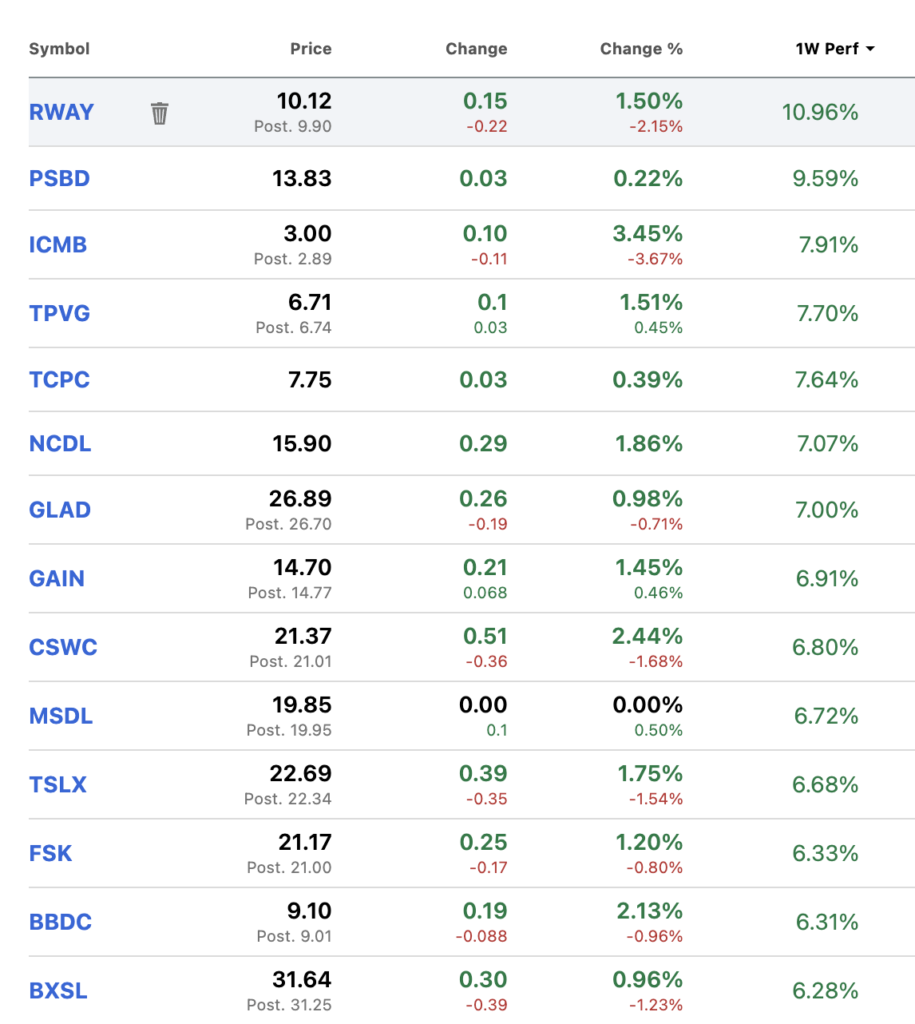This screenshot has width=915, height=1024.
Task: Open the TSLX ticker link
Action: click(57, 784)
